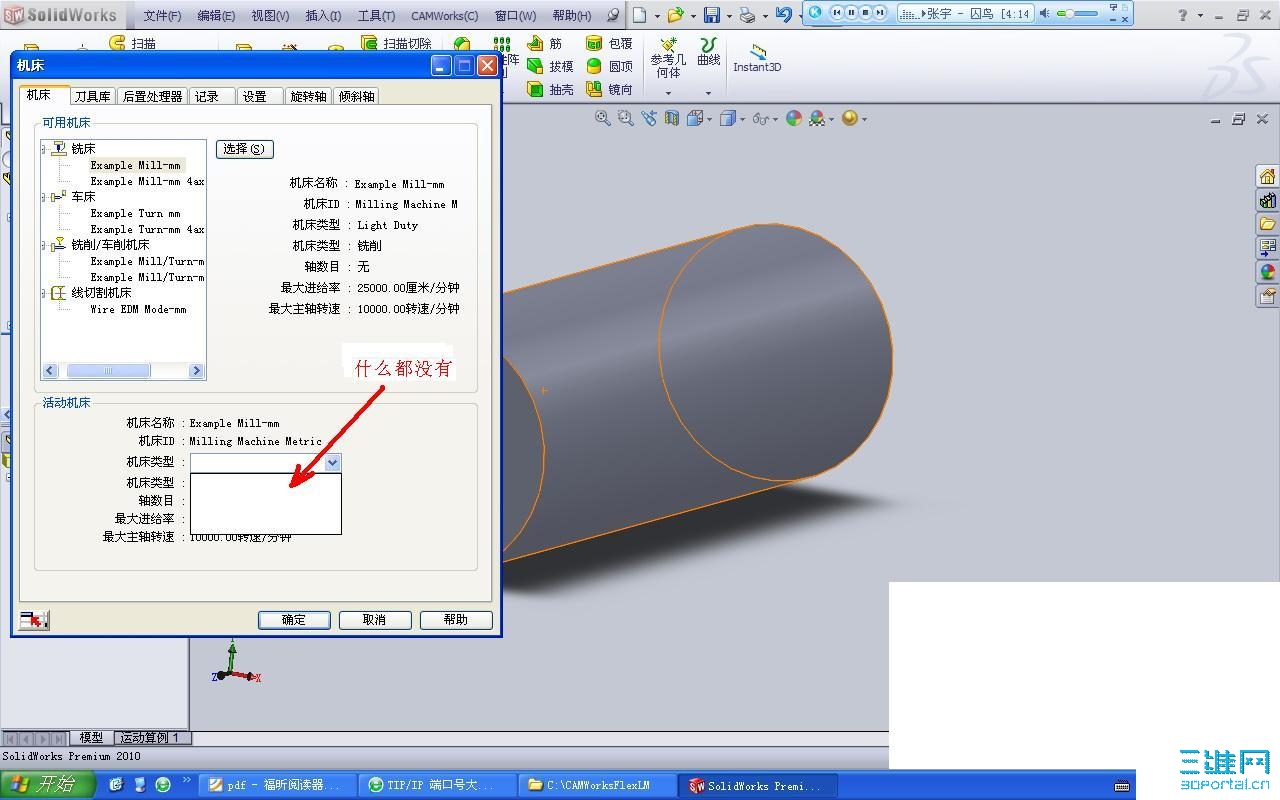Mute the music player speaker icon

coord(1045,14)
